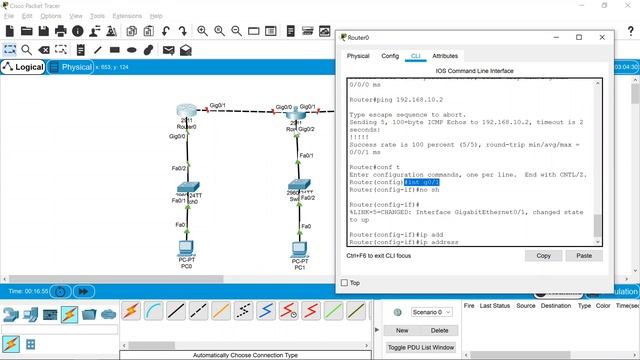Click Toggle PDU List Window button
The width and height of the screenshot is (640, 360).
(421, 347)
